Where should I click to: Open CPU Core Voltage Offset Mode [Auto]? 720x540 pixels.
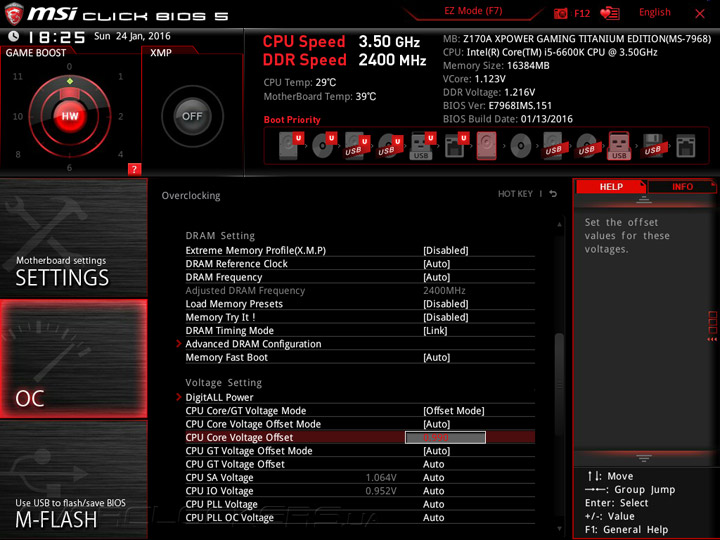coord(436,424)
